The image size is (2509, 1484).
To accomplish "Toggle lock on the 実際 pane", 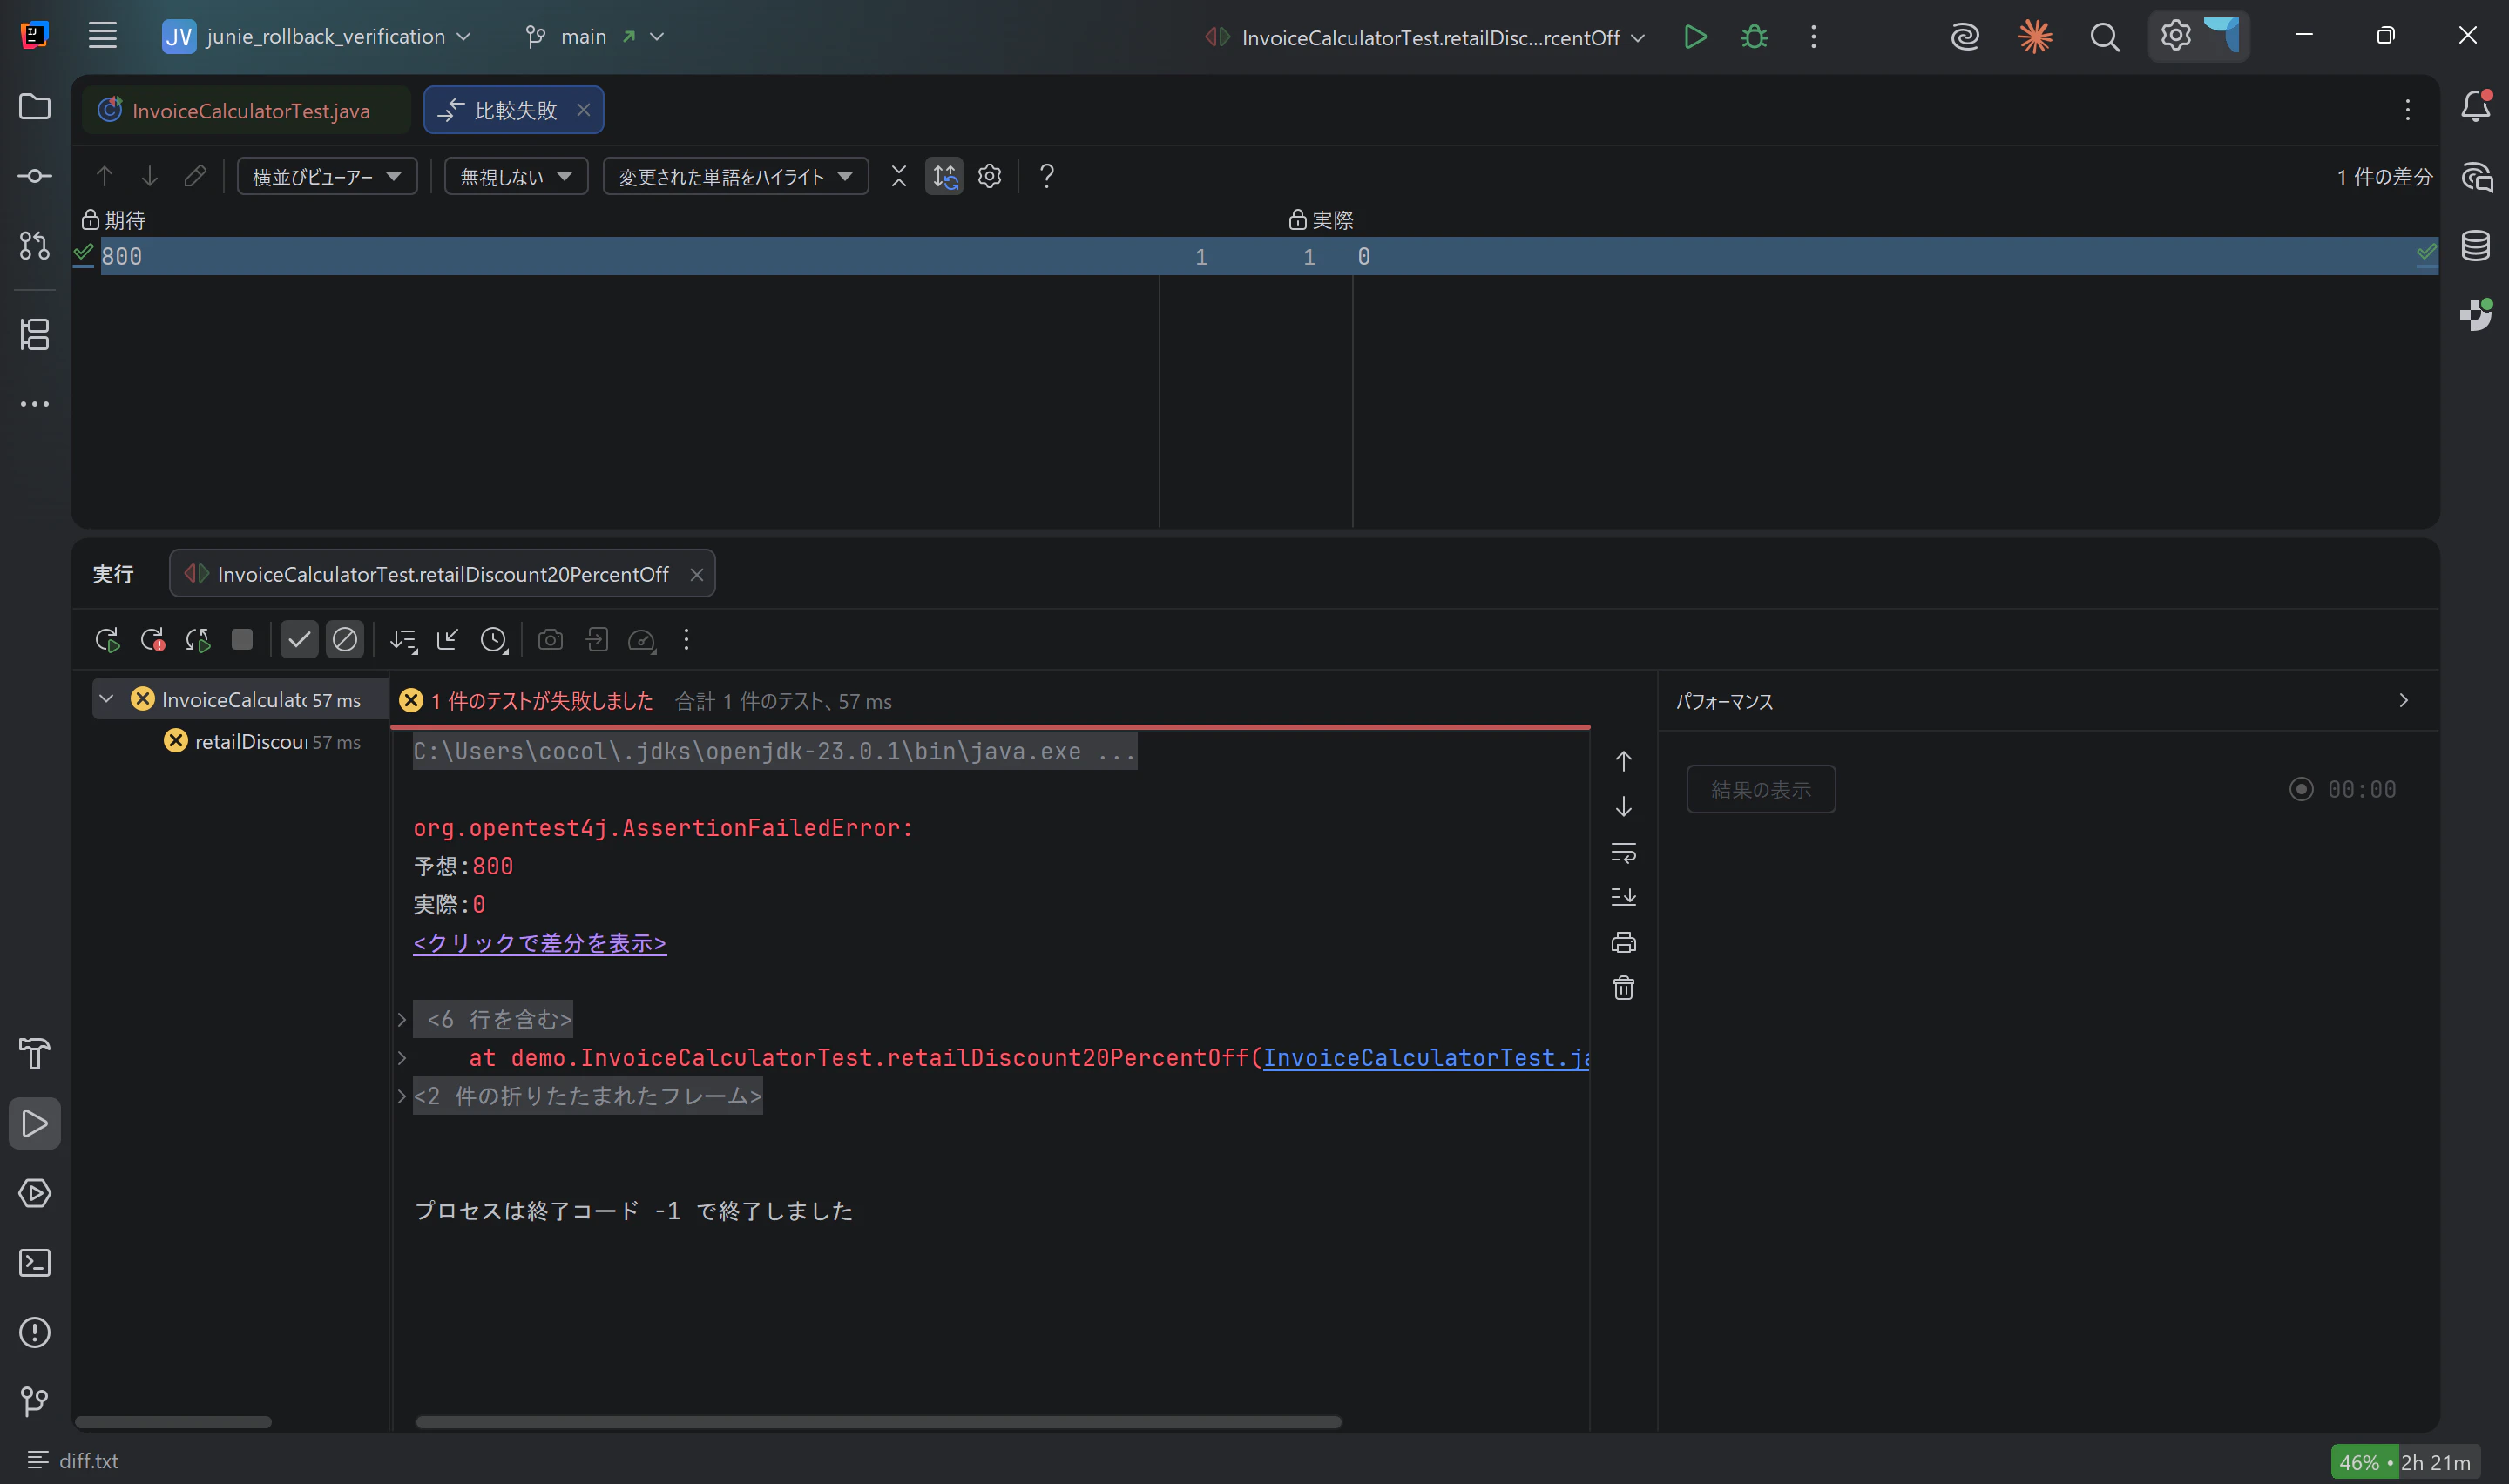I will tap(1297, 219).
